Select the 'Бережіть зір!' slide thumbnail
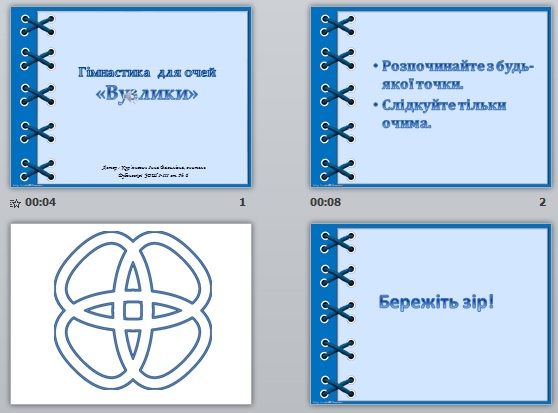558x413 pixels. click(431, 314)
